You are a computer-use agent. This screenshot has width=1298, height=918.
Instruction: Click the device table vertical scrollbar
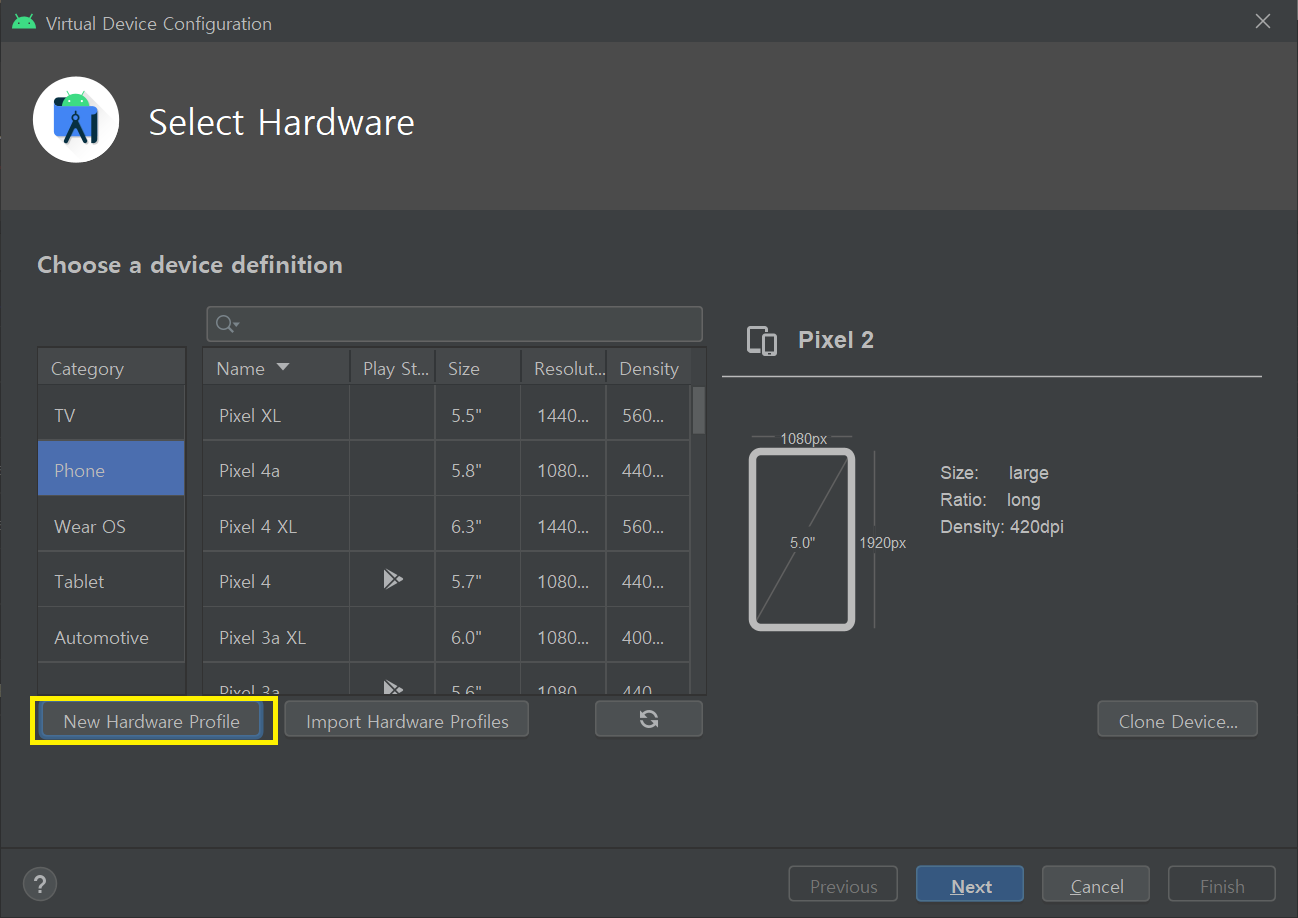698,410
